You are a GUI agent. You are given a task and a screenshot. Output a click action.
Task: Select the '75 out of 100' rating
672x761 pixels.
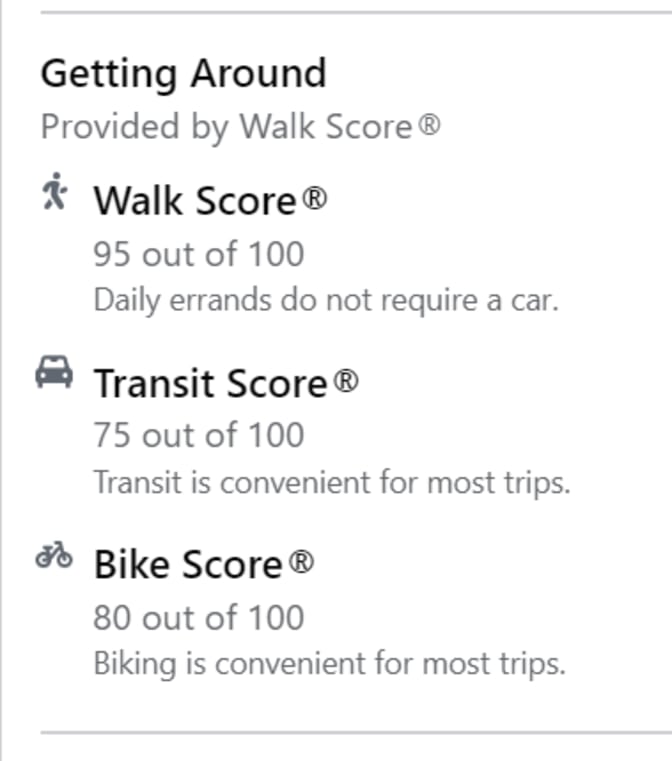pyautogui.click(x=198, y=436)
